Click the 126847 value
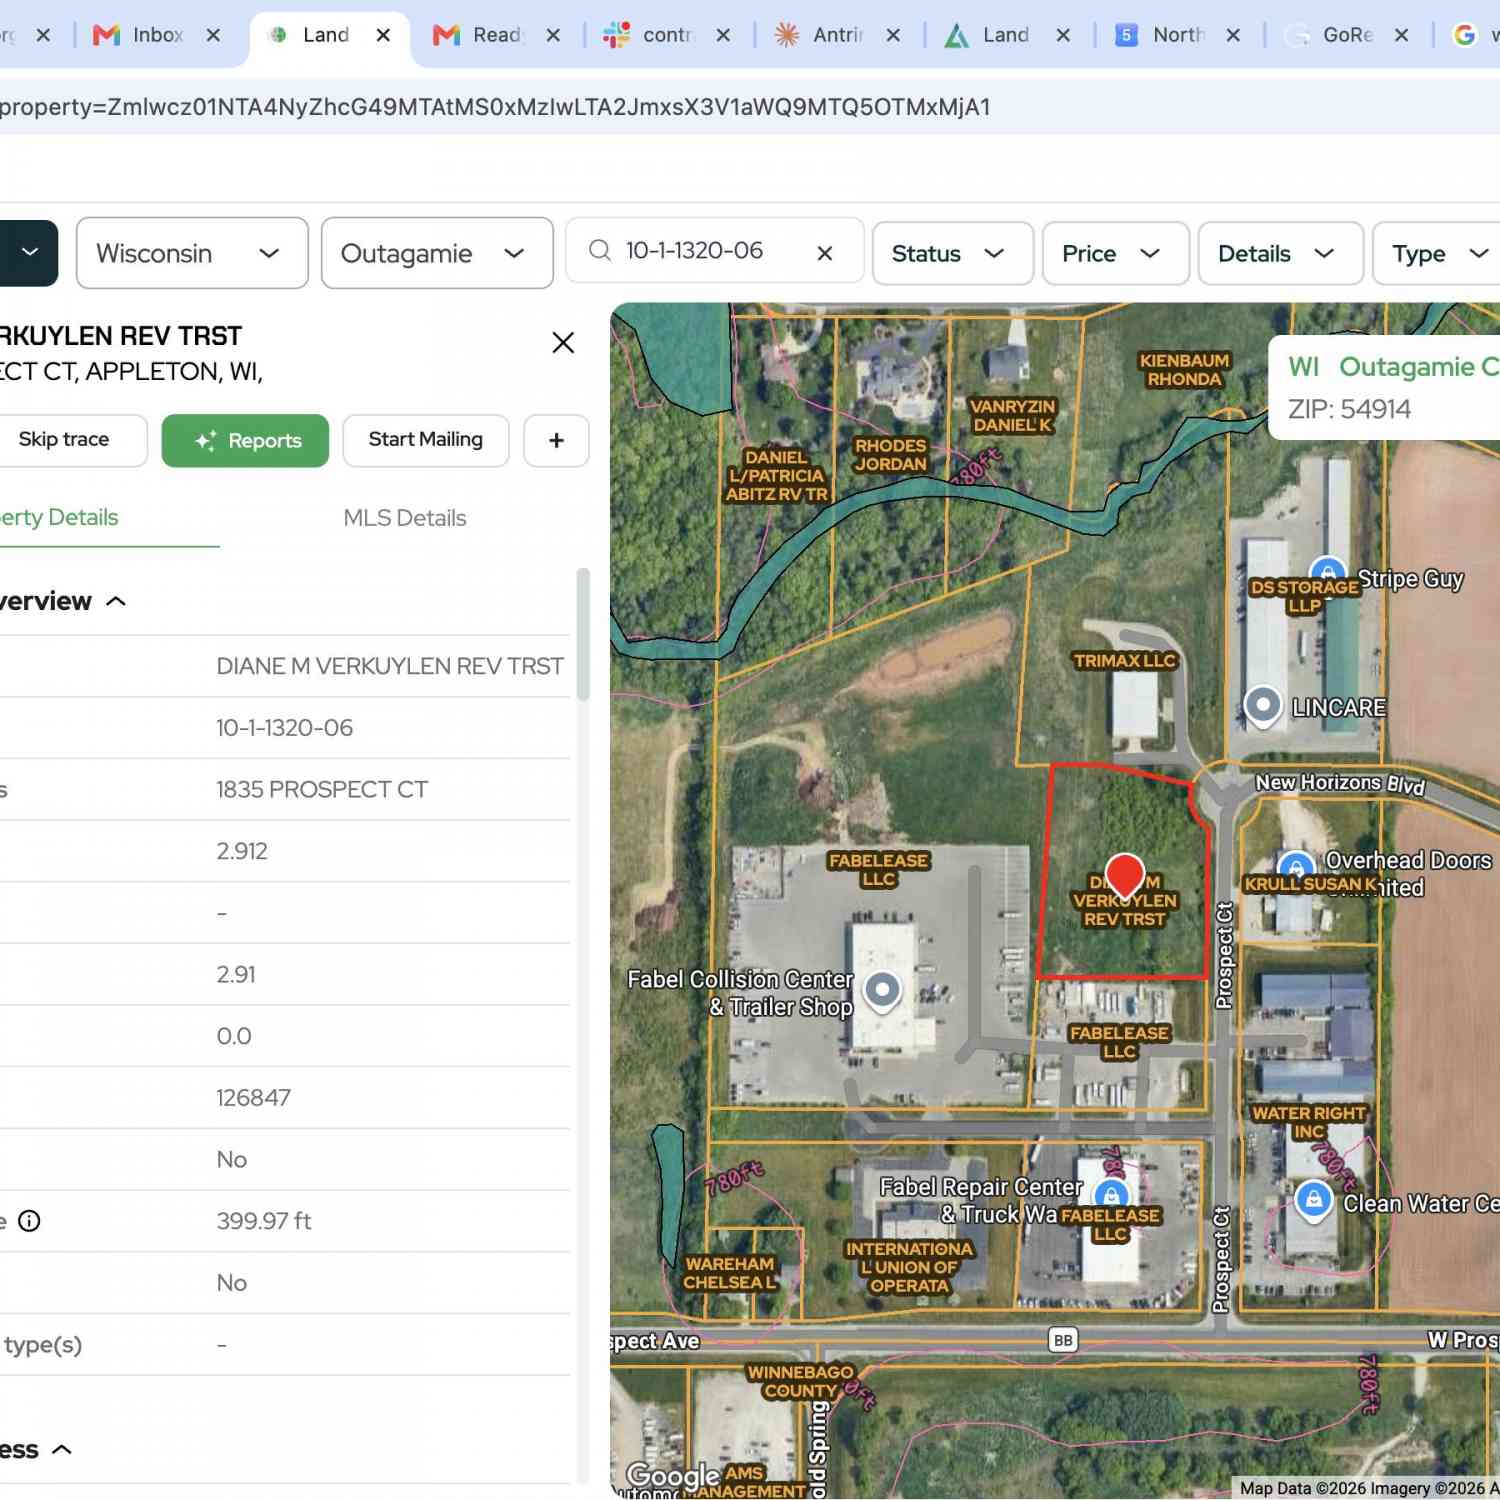 coord(253,1098)
